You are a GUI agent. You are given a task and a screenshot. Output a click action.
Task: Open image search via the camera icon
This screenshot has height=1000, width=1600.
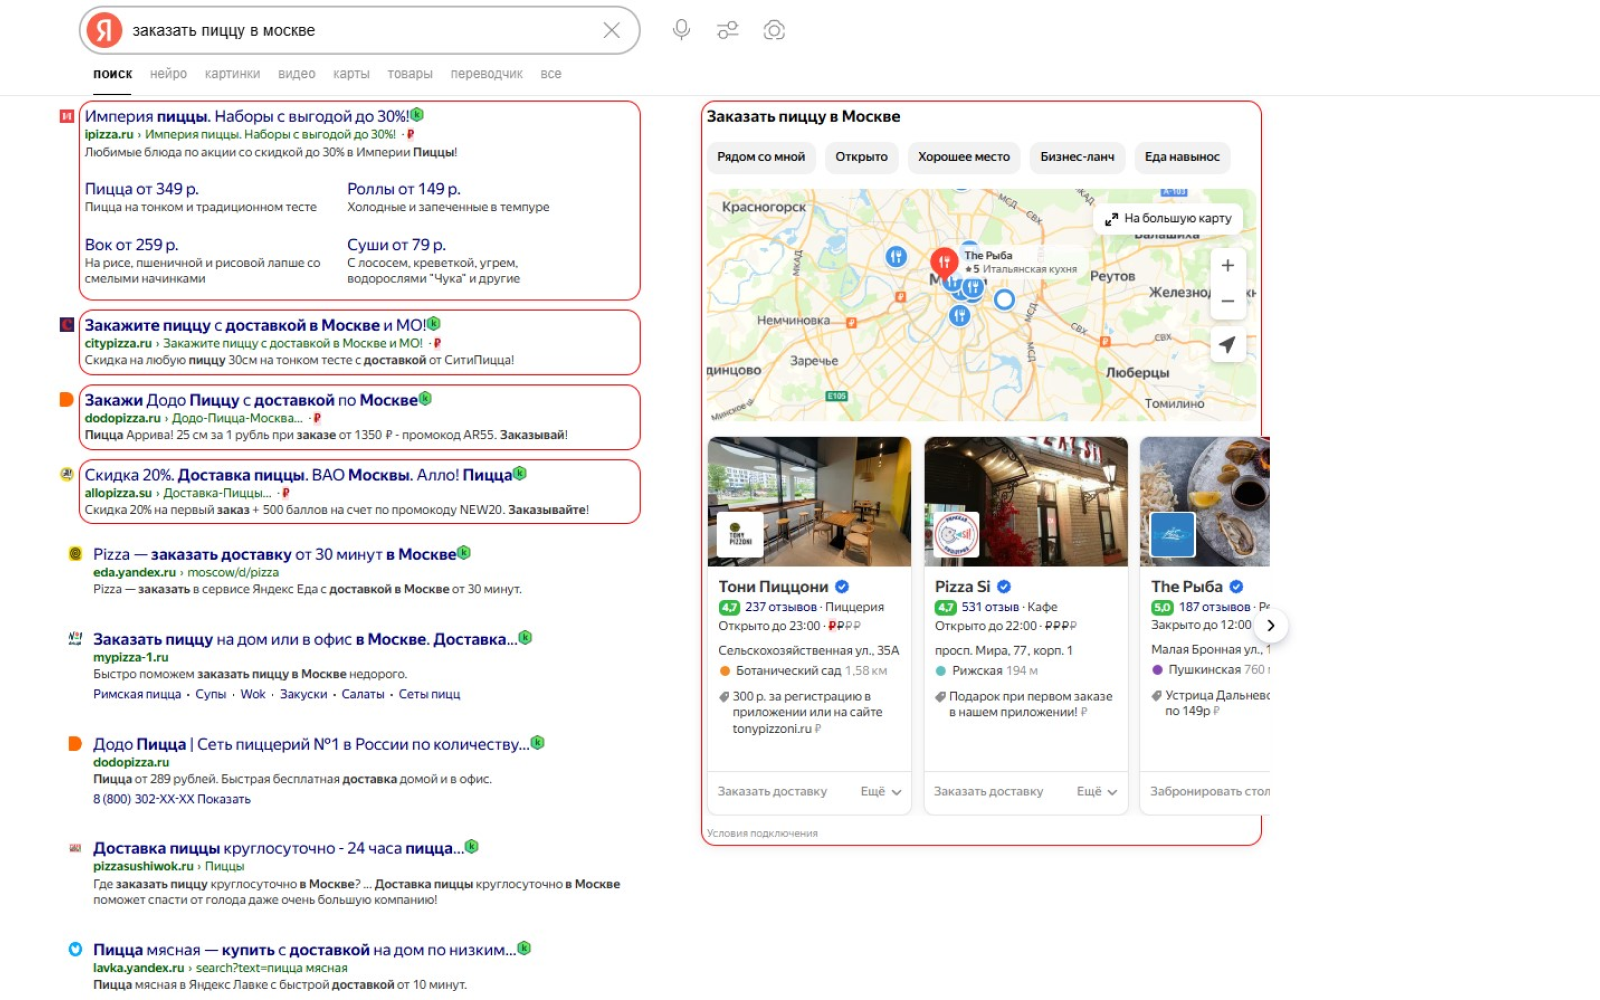point(773,29)
